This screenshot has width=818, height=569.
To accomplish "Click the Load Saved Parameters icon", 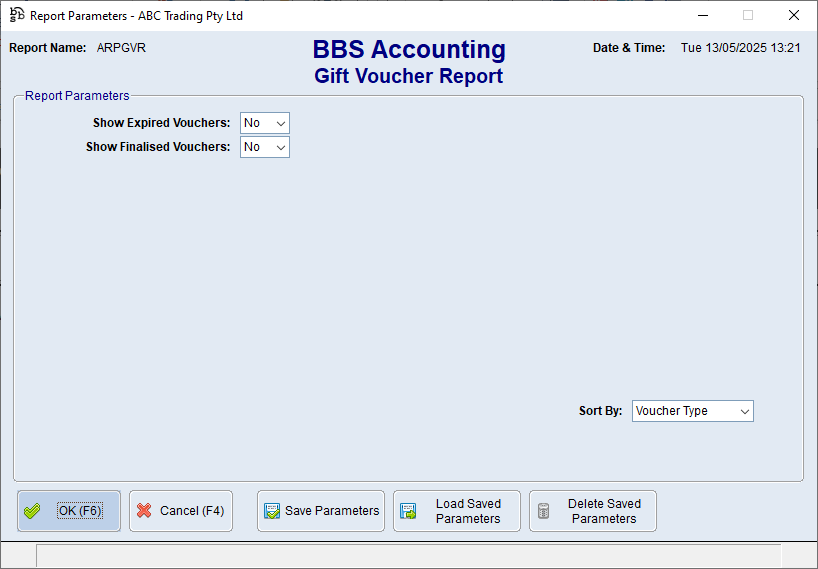I will (x=408, y=511).
